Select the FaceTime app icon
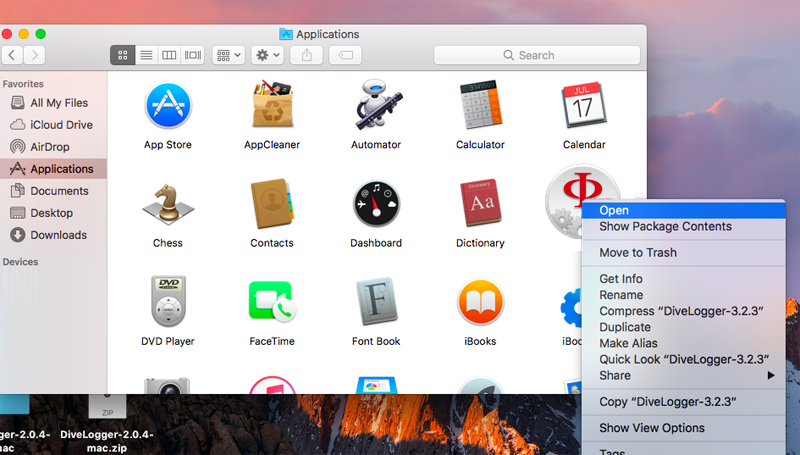 tap(272, 302)
